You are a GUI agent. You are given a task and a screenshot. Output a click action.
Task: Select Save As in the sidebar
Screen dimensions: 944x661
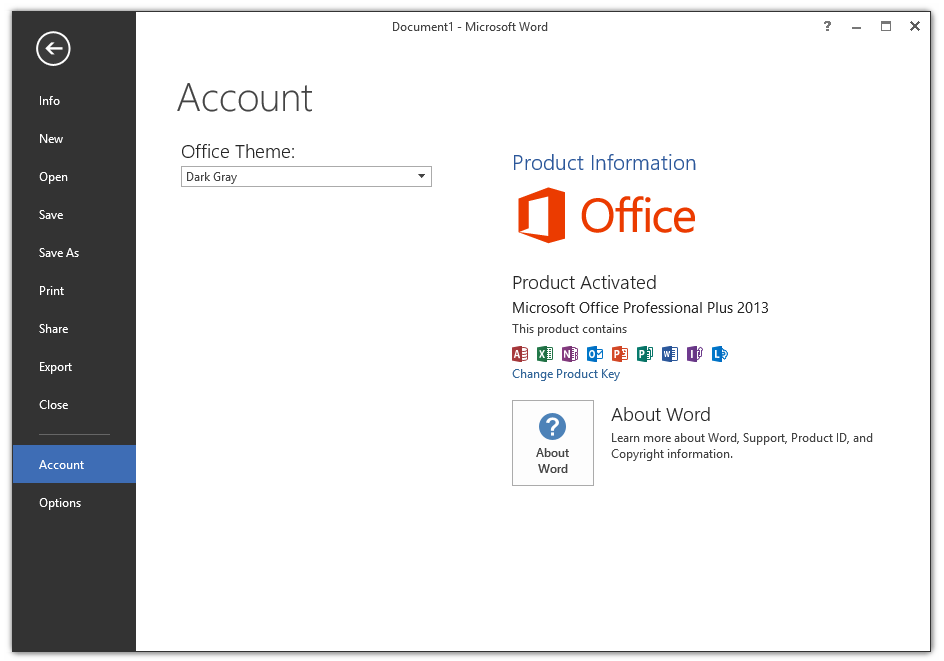pyautogui.click(x=59, y=253)
